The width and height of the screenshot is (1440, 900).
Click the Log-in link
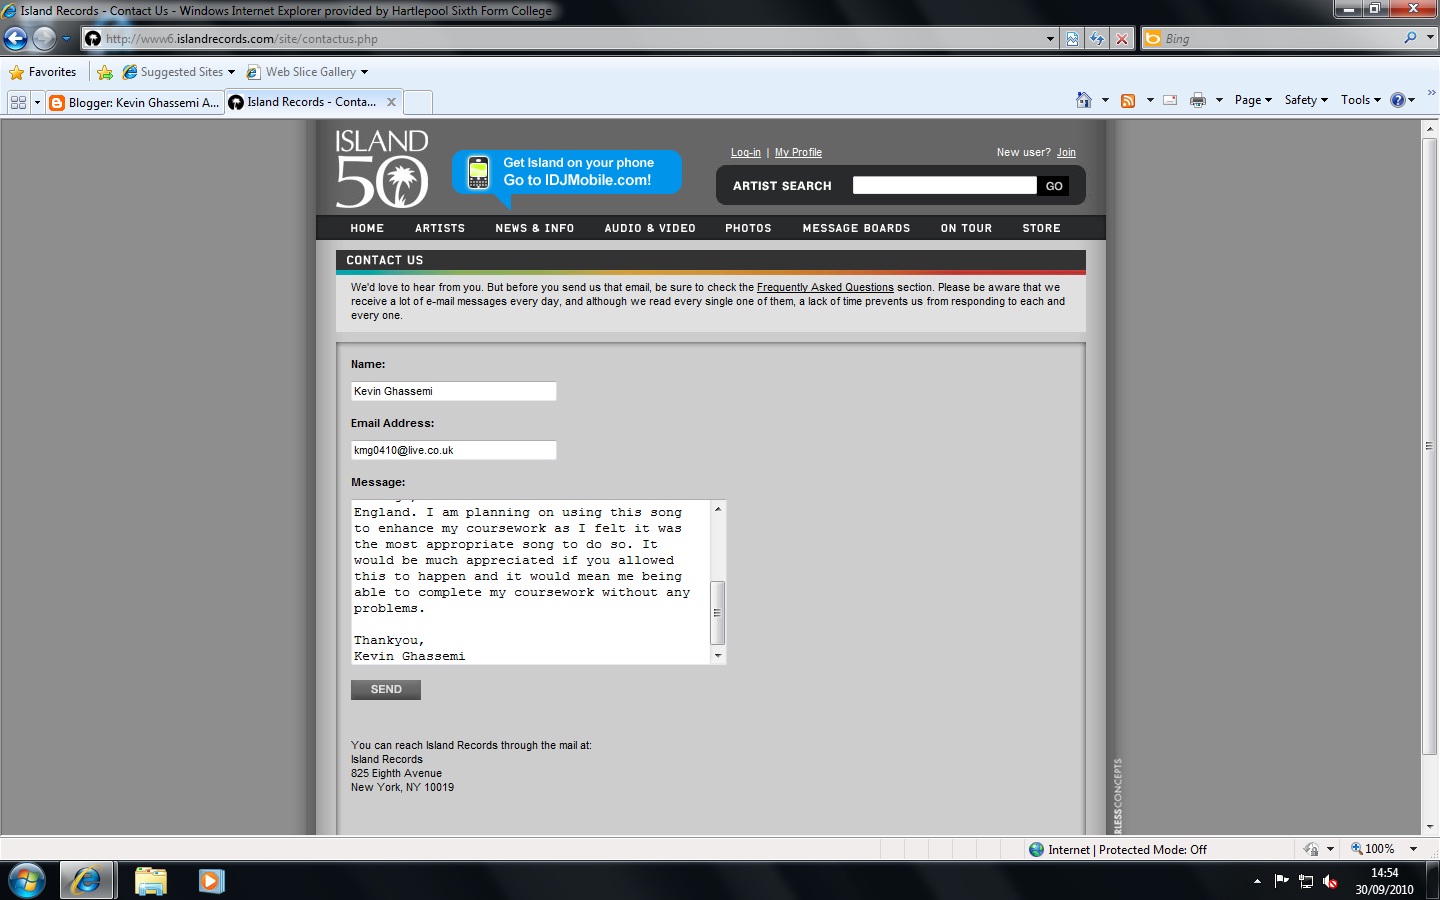746,153
